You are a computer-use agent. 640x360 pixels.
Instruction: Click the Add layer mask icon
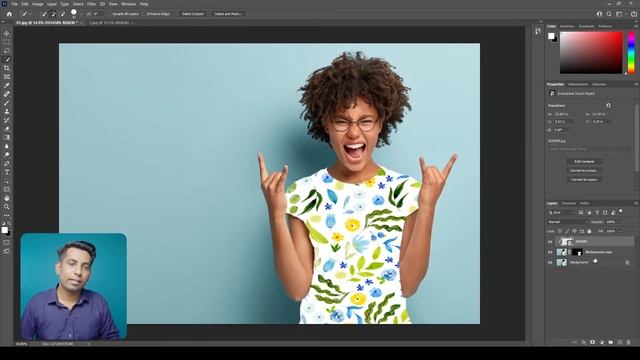click(x=593, y=342)
